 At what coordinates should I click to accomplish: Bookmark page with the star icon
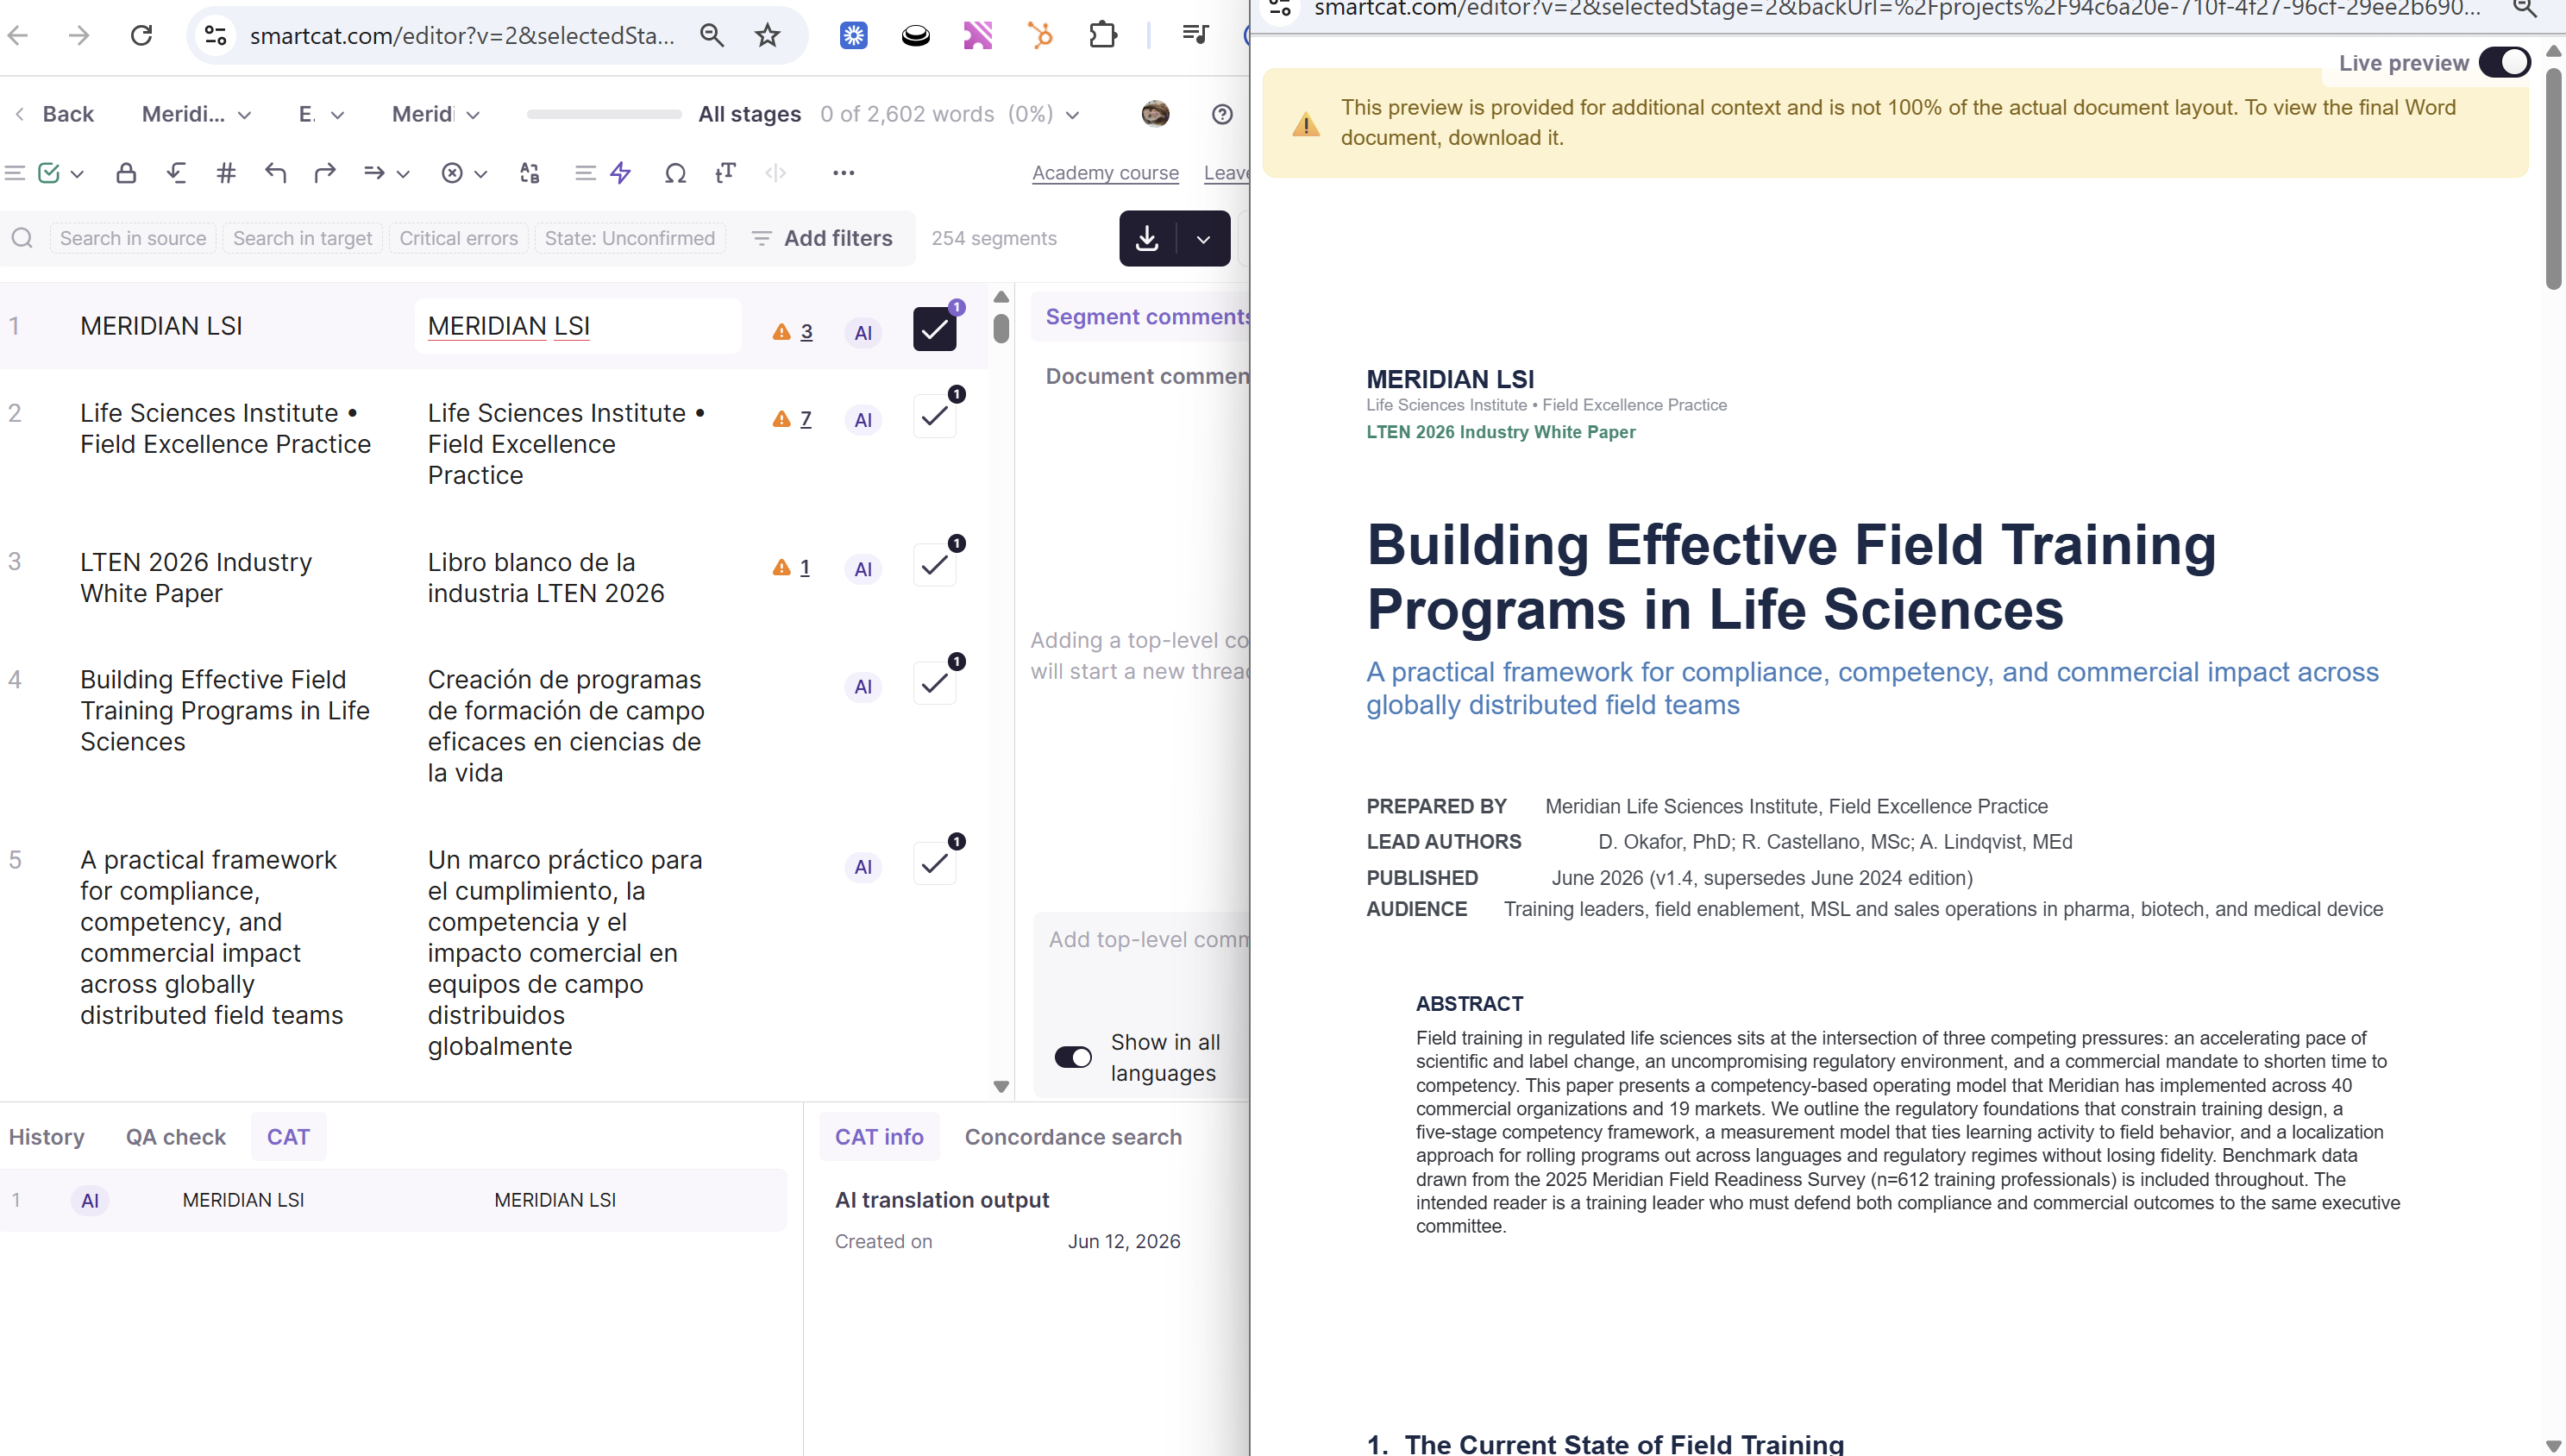coord(767,36)
